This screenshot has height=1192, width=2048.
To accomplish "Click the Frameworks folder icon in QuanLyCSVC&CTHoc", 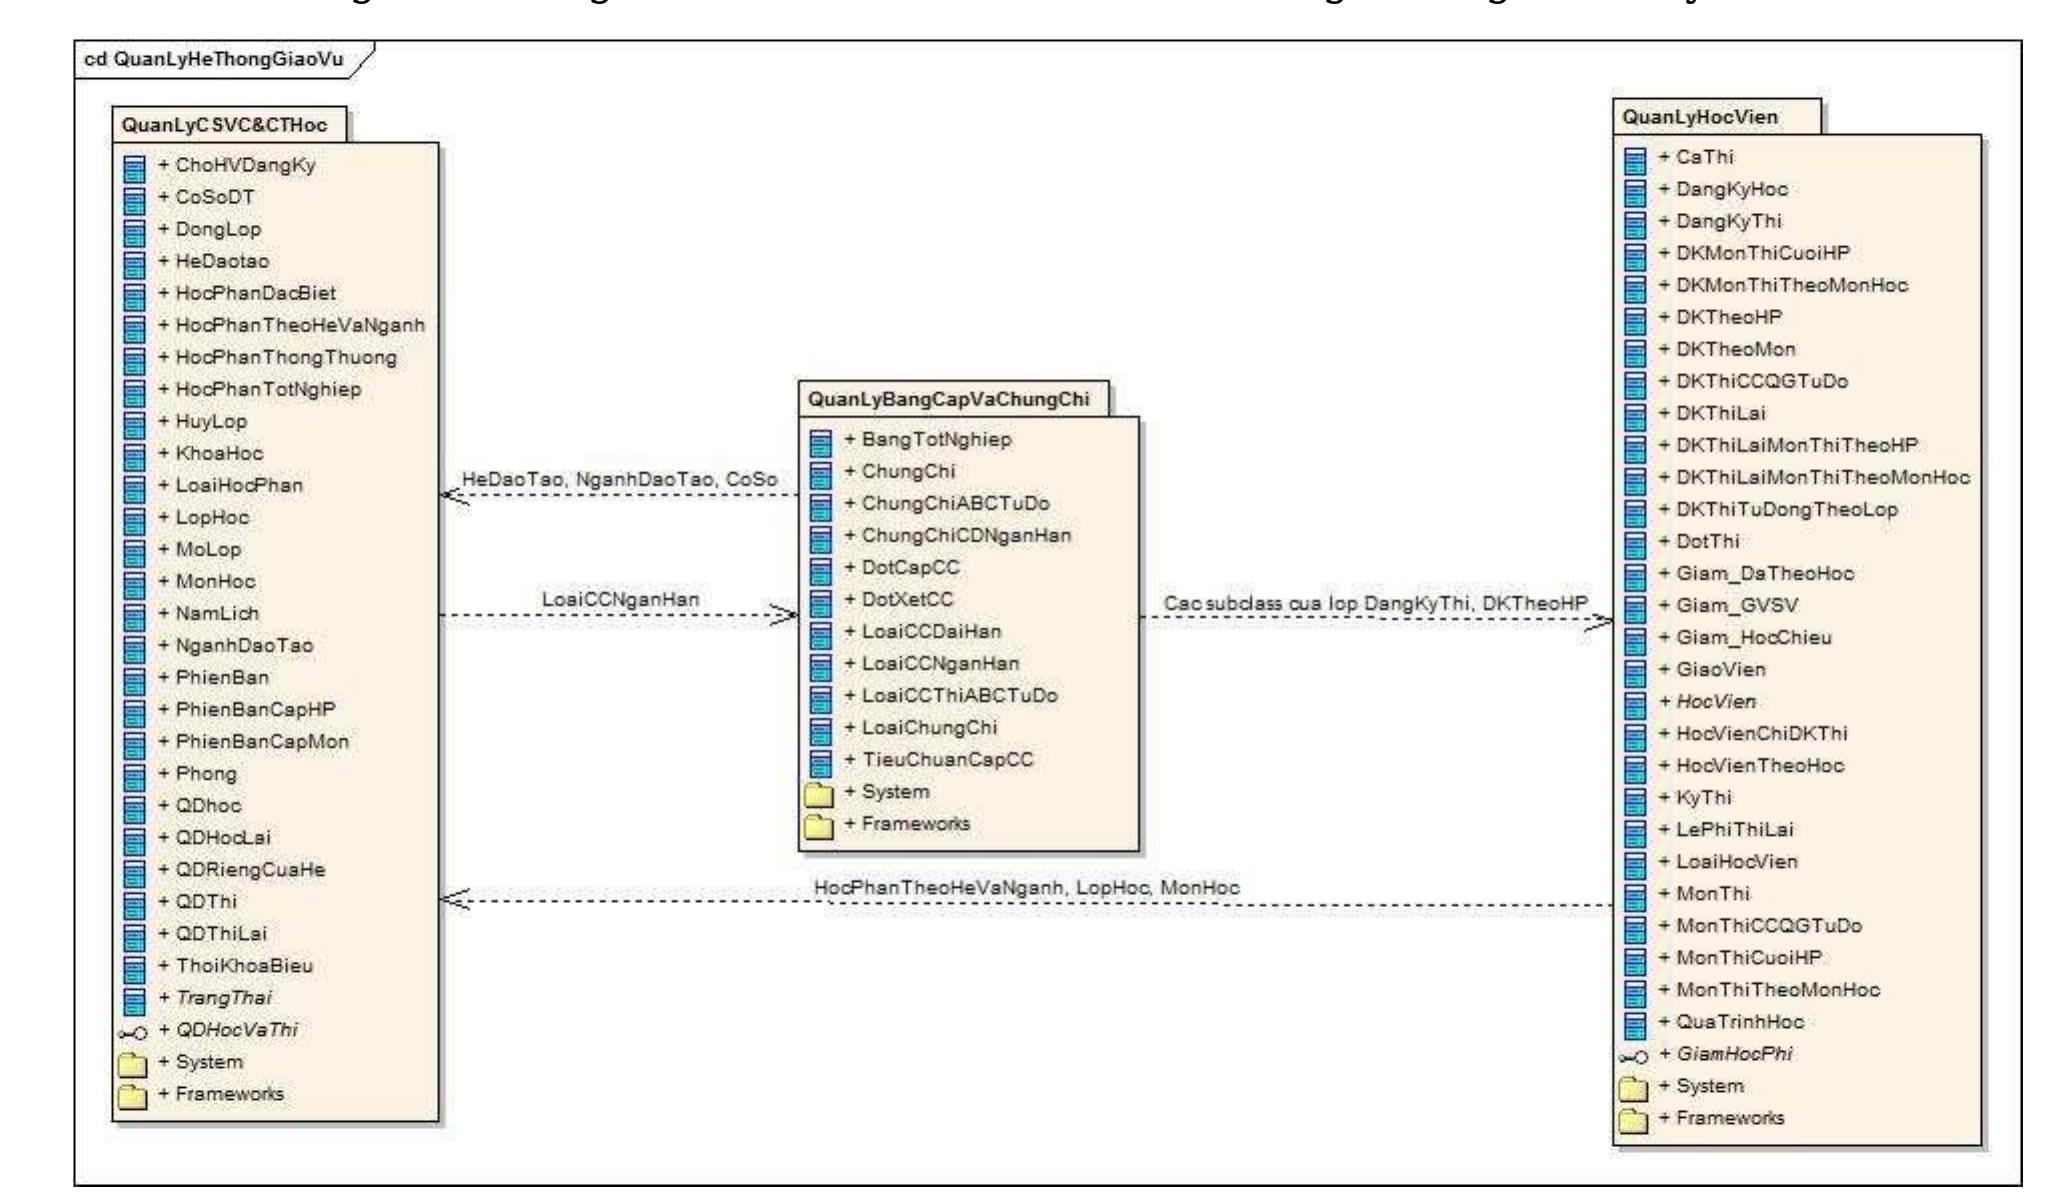I will pos(133,1095).
